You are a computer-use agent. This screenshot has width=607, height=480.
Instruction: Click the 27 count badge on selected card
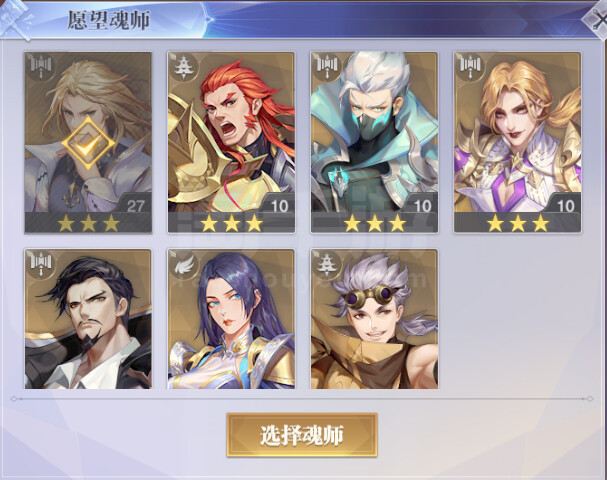135,205
